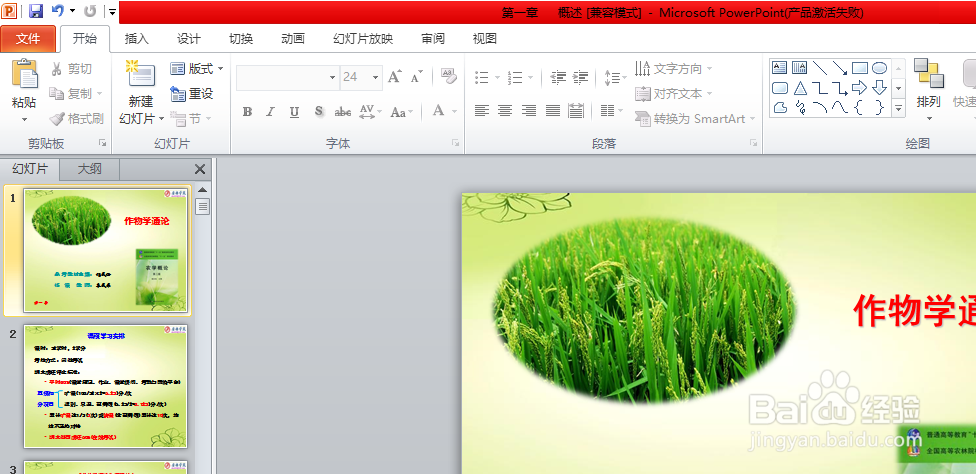Increase the list indent level
Viewport: 976px width, 474px height.
[x=580, y=77]
